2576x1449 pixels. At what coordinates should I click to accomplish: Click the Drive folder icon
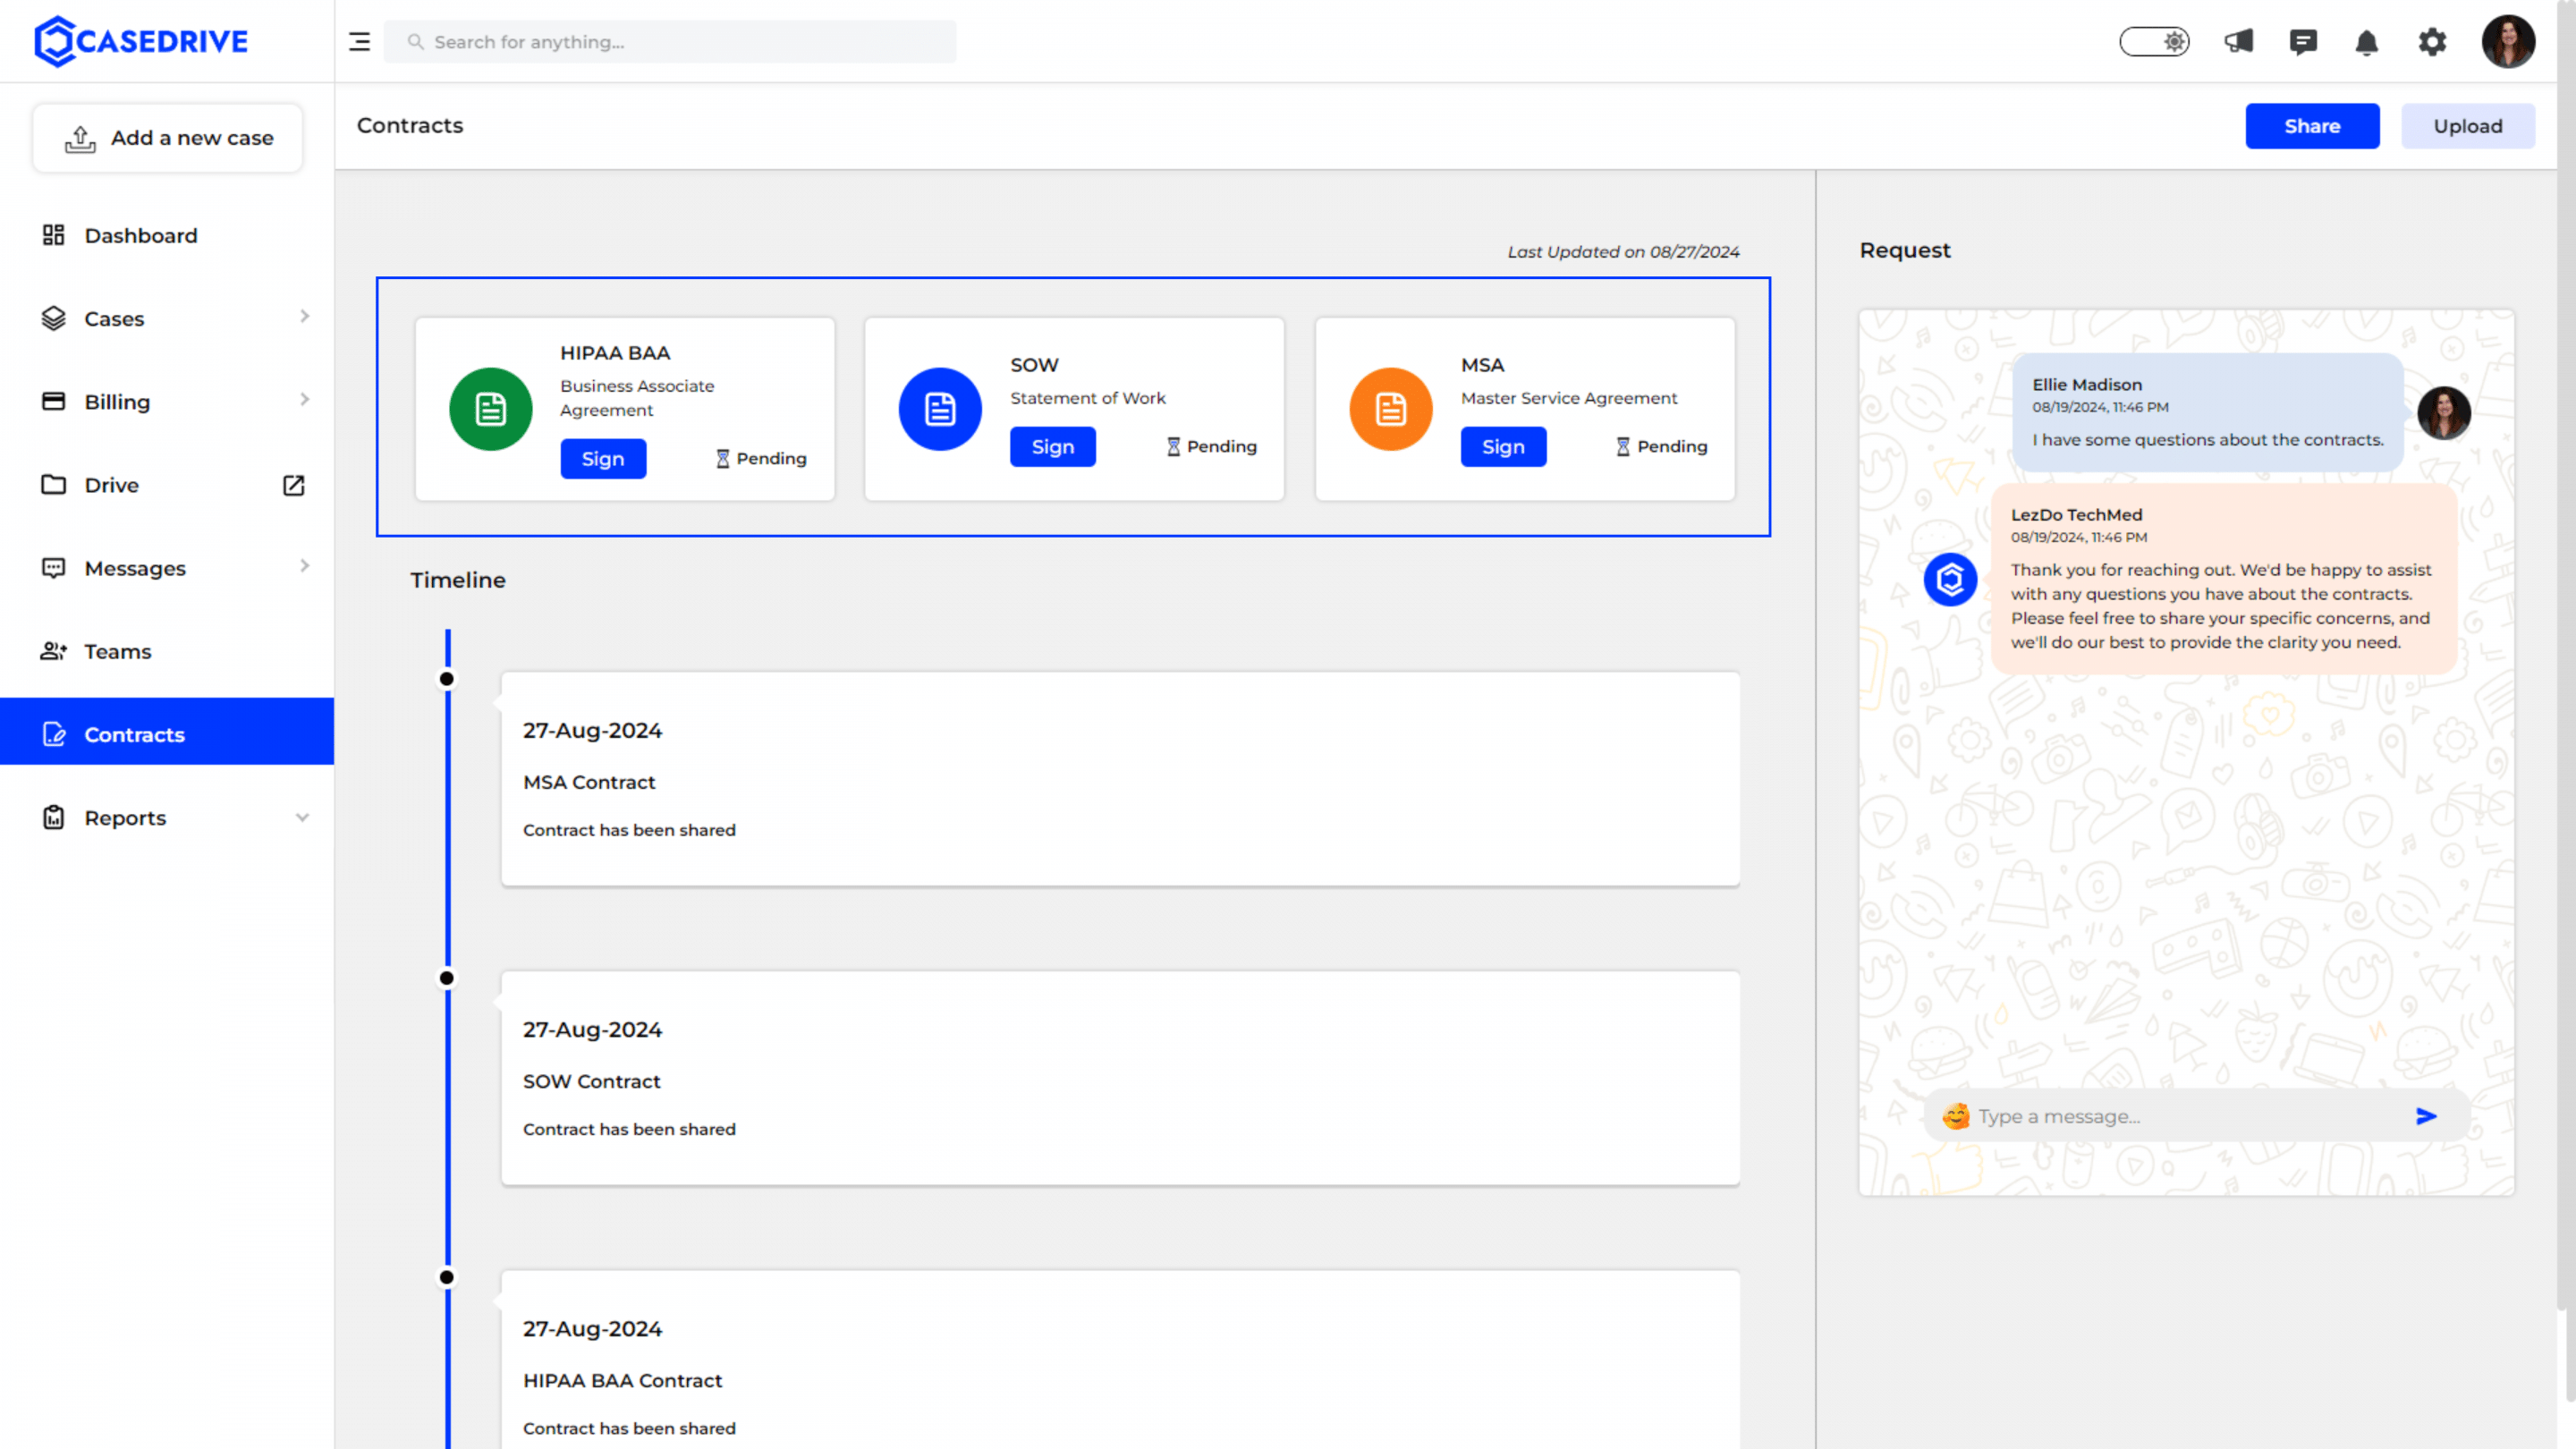coord(53,485)
